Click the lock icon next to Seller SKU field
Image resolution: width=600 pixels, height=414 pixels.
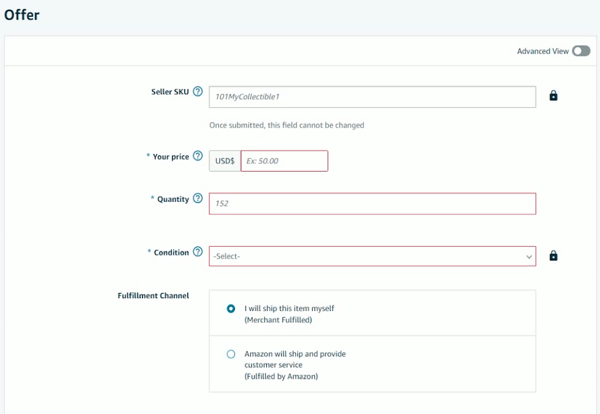(x=553, y=96)
